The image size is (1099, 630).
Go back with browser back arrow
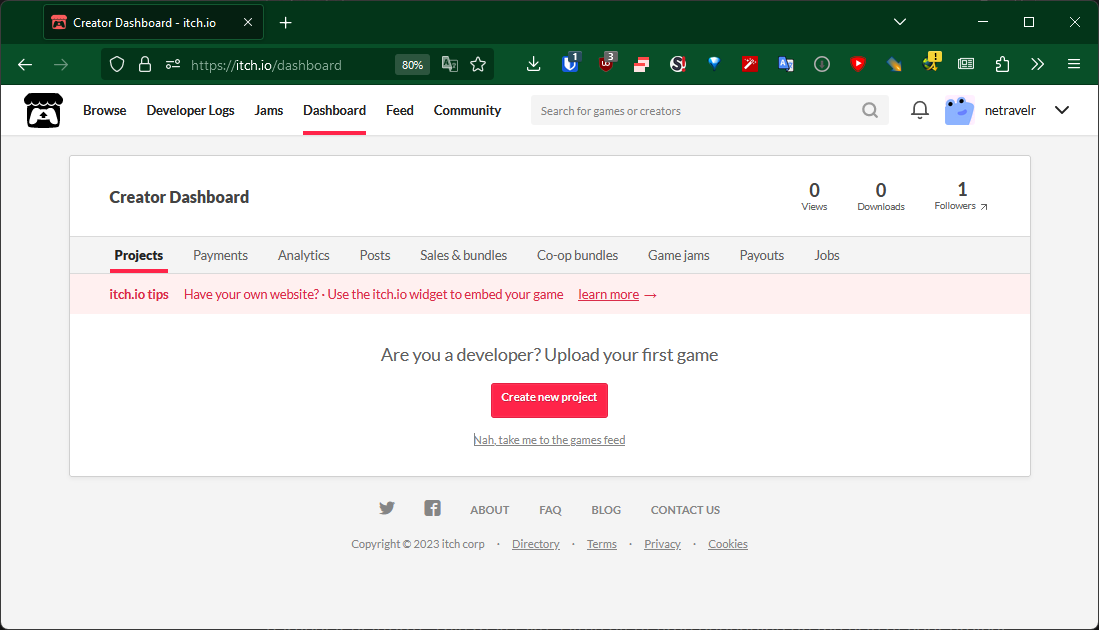point(25,64)
